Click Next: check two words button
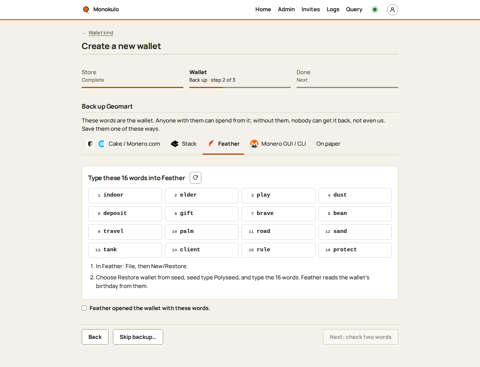Viewport: 480px width, 367px height. click(x=360, y=337)
